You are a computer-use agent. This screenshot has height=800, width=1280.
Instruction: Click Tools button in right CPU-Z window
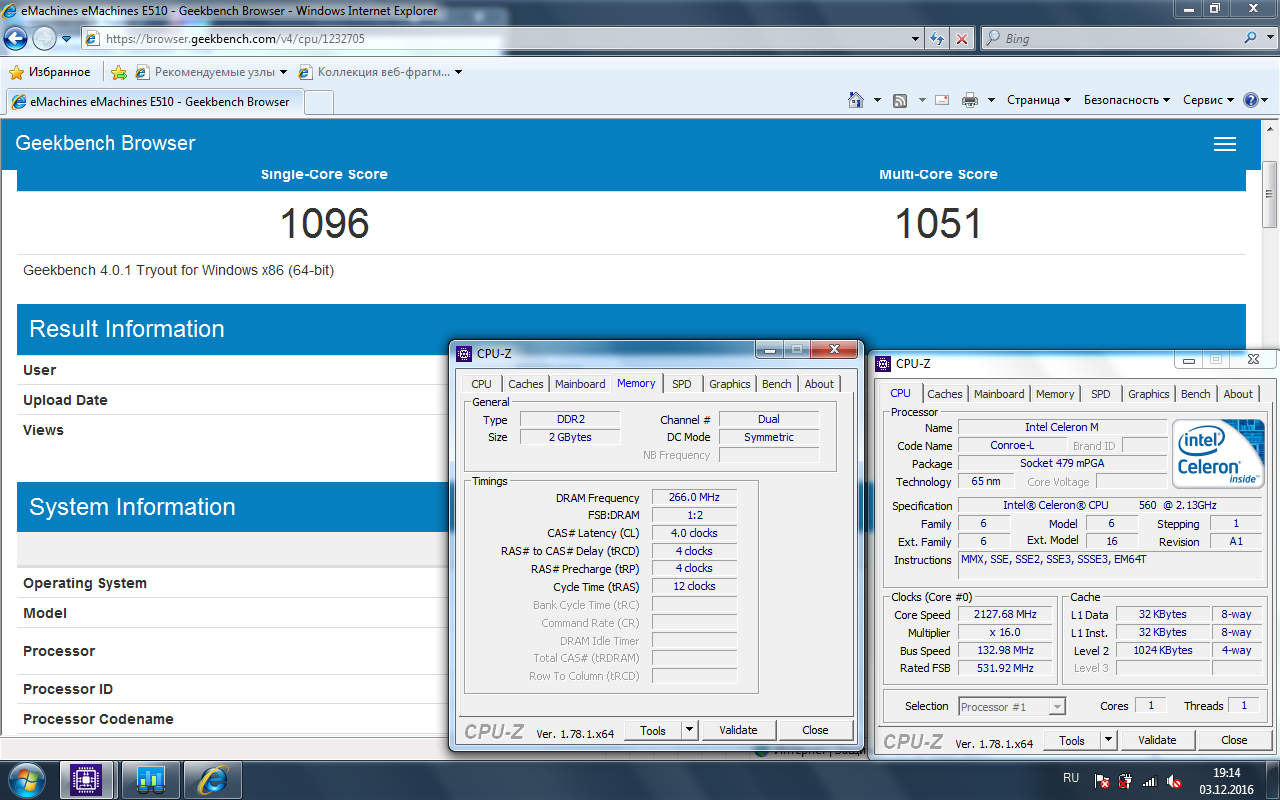coord(1072,740)
